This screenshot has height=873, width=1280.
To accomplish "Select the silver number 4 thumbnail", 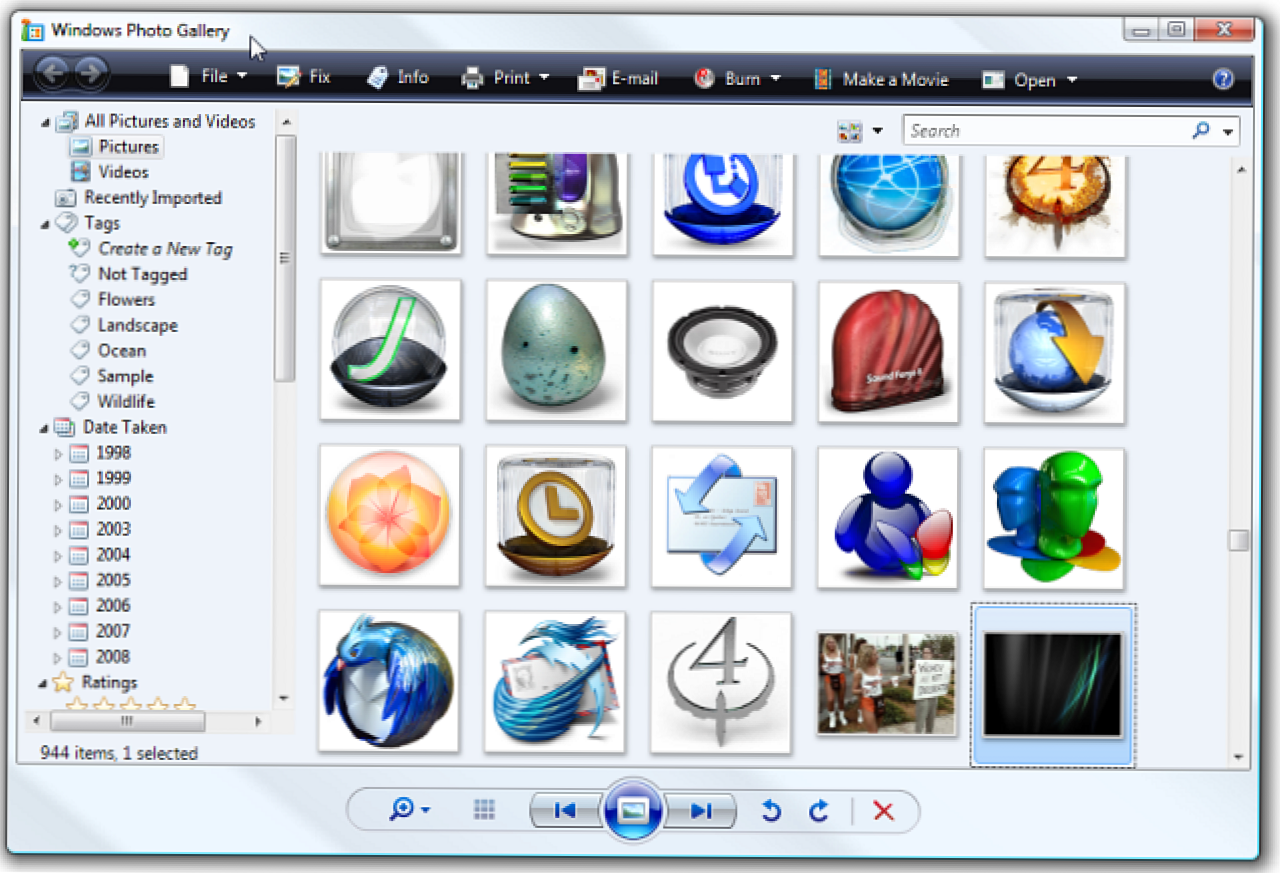I will coord(721,683).
